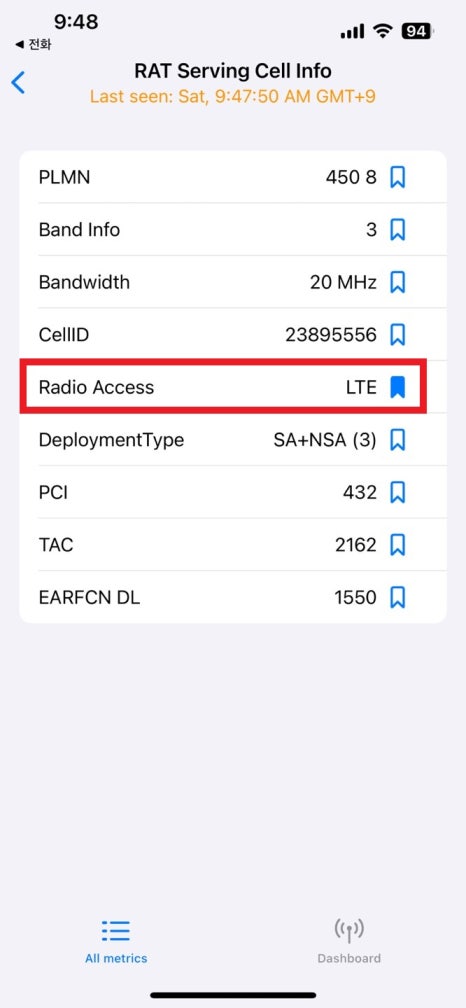
Task: Tap the Wi-Fi status icon
Action: coord(384,30)
